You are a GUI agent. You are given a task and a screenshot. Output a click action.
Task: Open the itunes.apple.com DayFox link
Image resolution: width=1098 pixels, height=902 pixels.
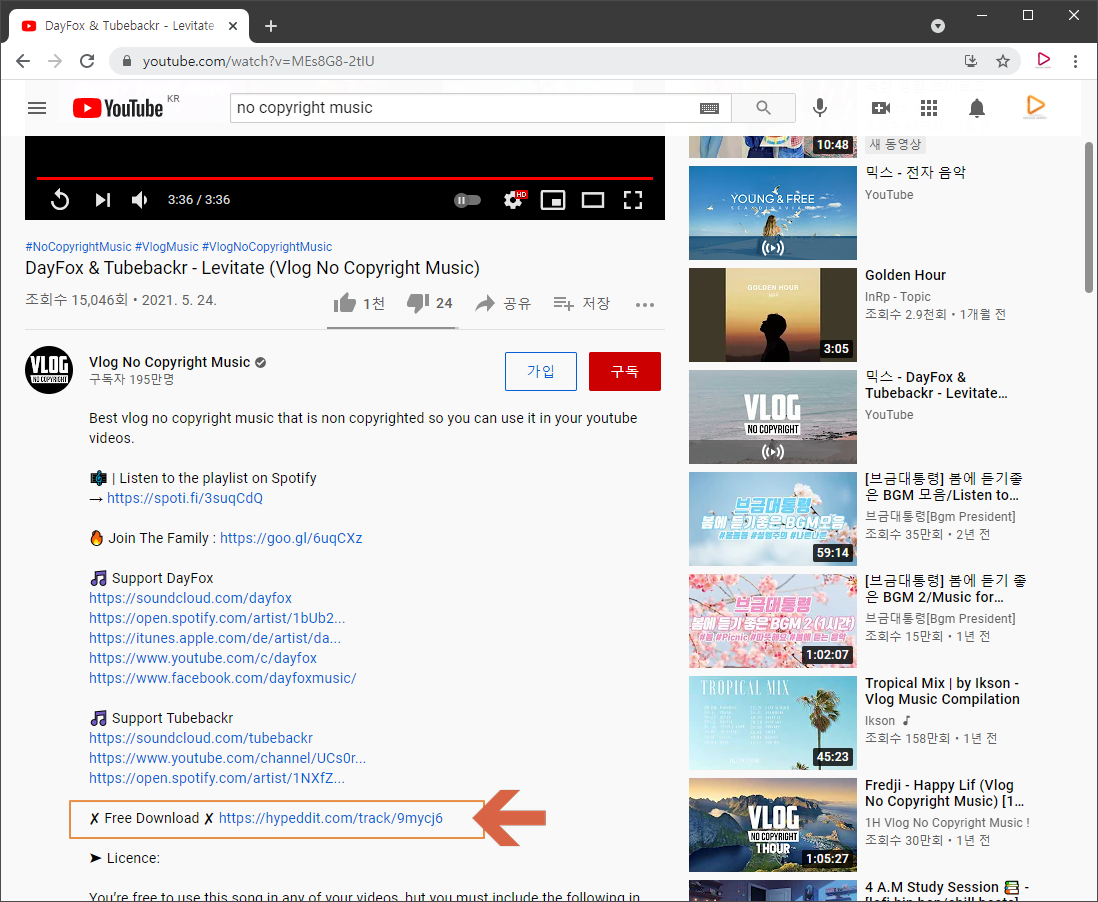click(x=215, y=638)
